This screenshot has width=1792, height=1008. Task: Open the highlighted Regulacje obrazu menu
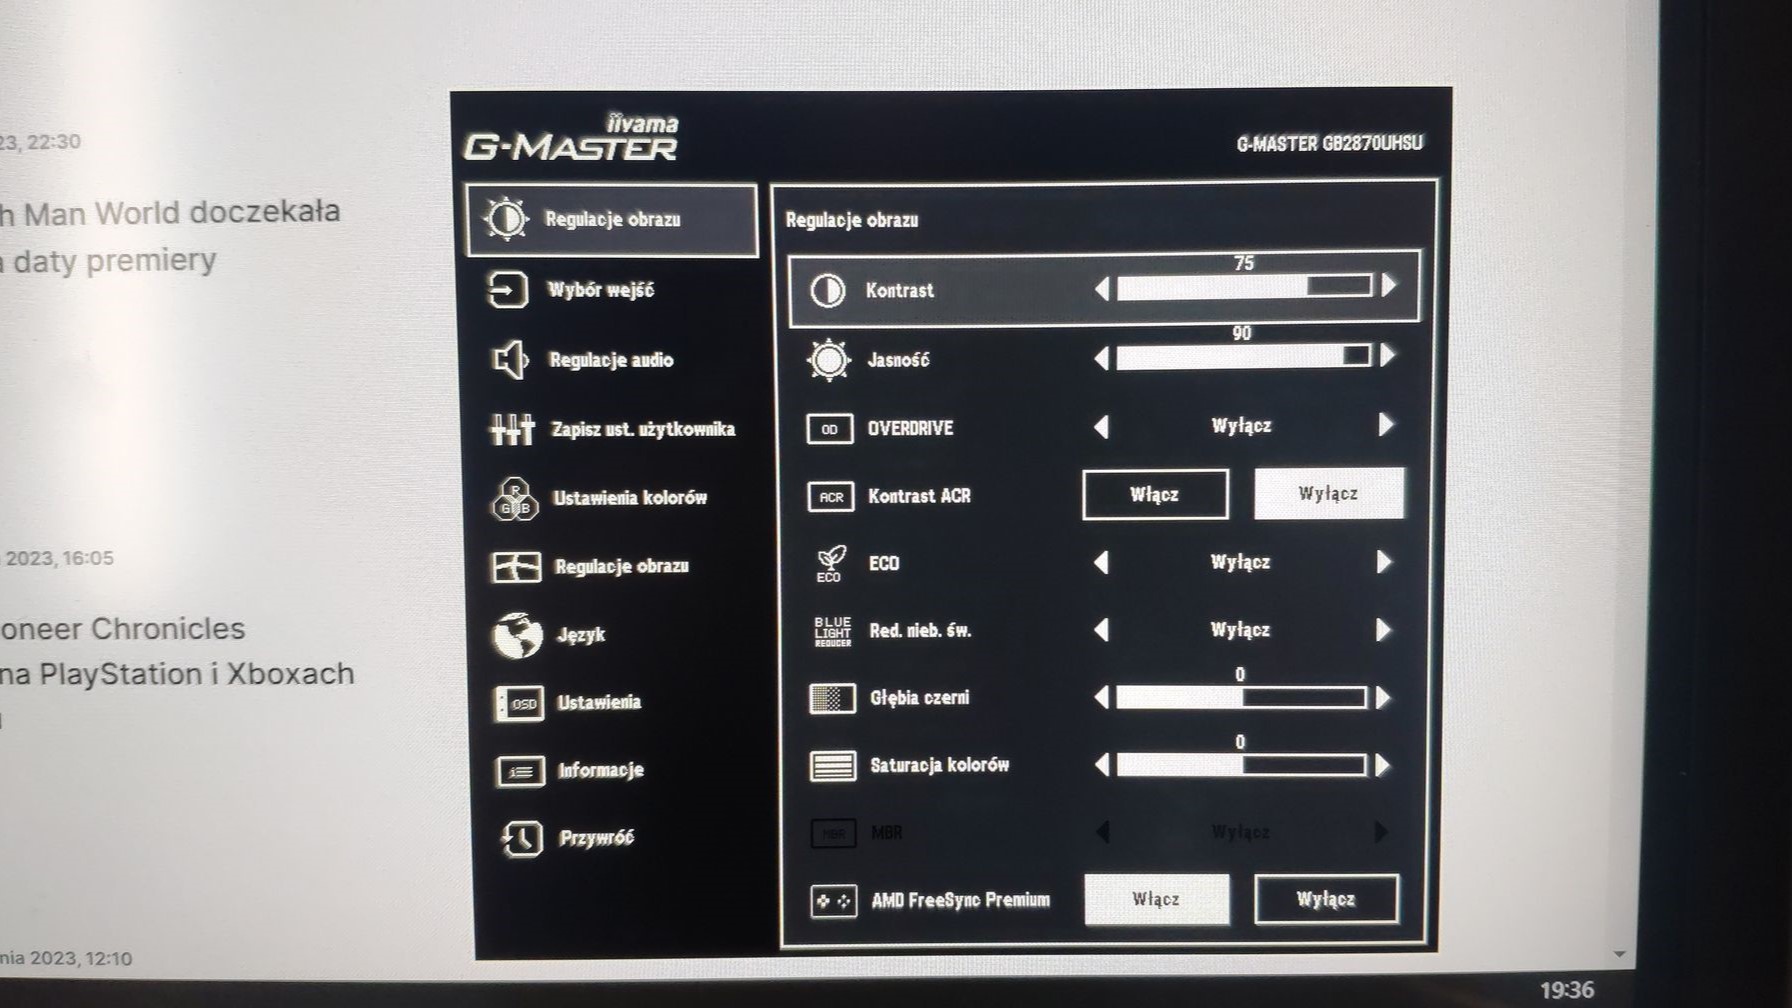click(x=612, y=220)
